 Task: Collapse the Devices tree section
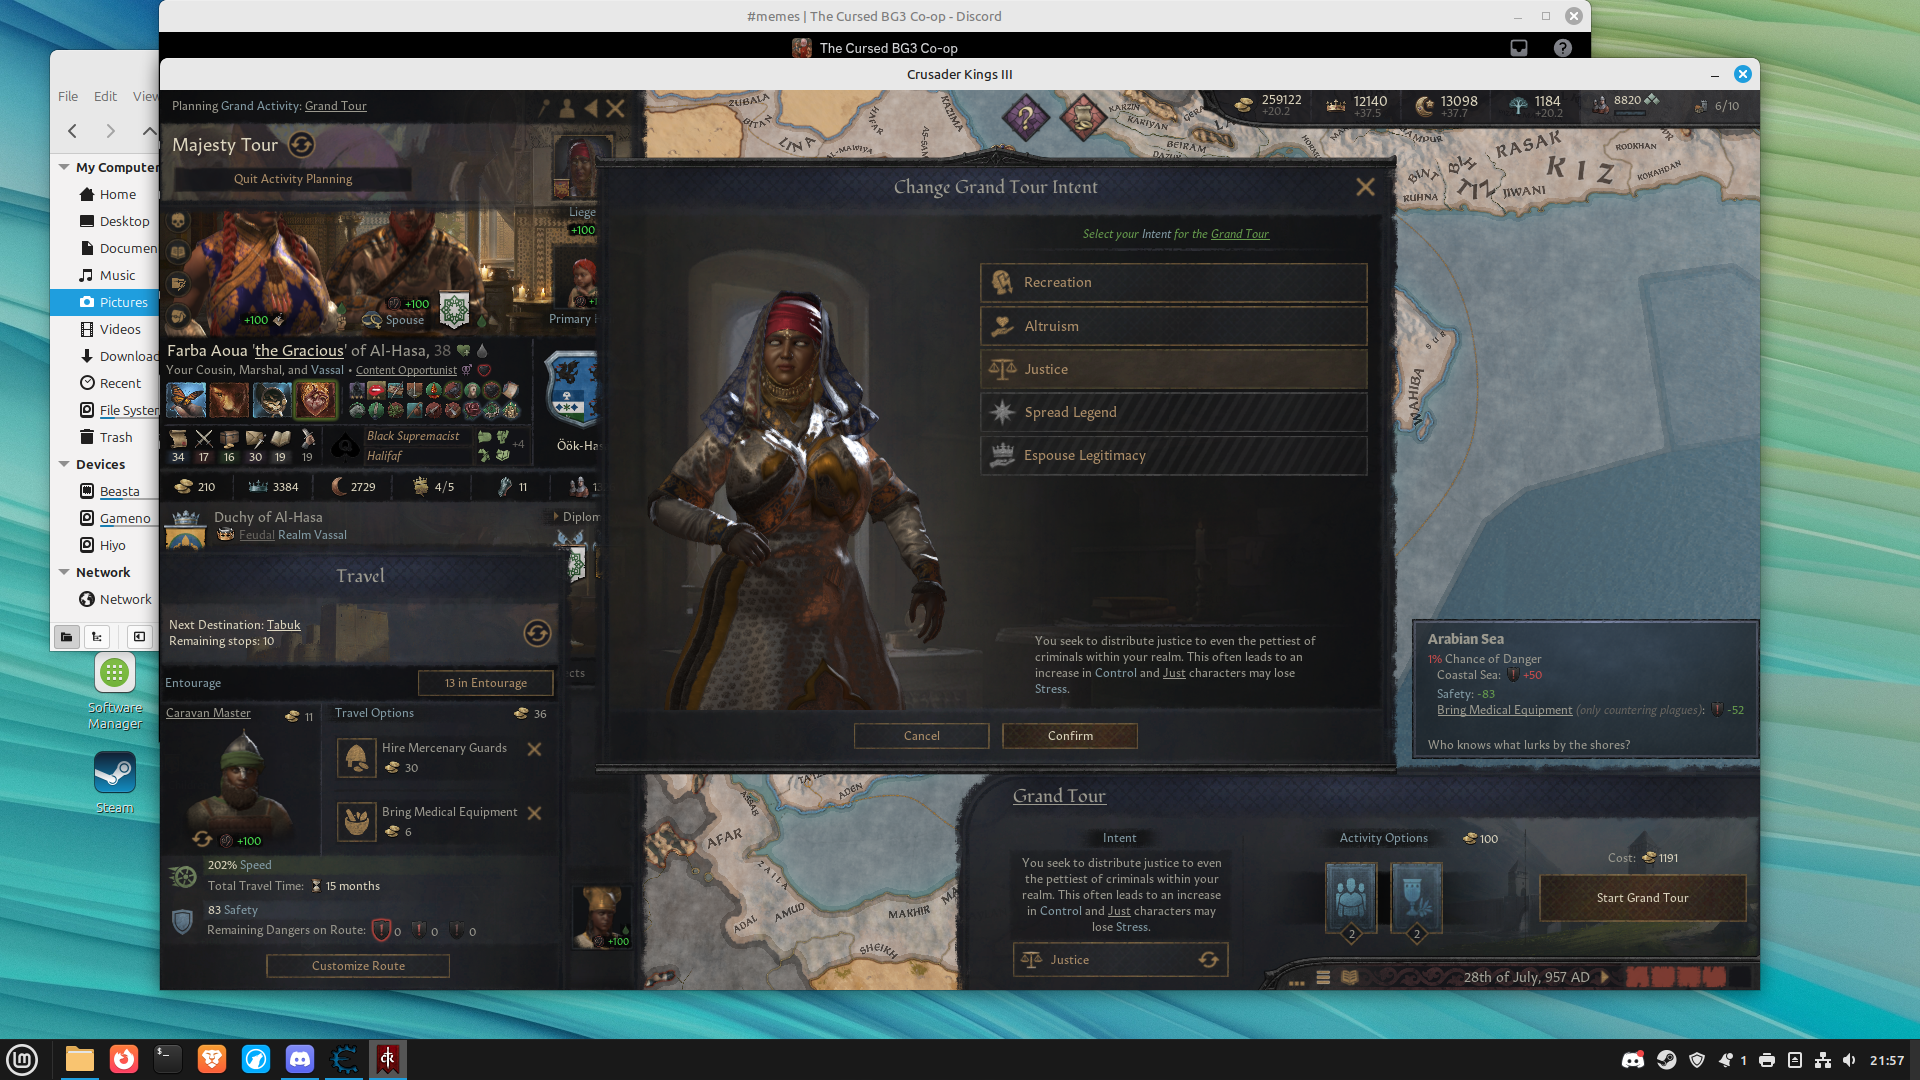click(64, 464)
